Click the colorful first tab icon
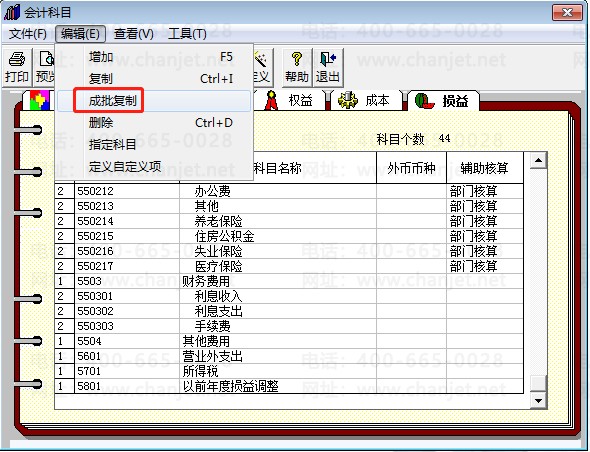This screenshot has width=590, height=452. click(x=40, y=100)
